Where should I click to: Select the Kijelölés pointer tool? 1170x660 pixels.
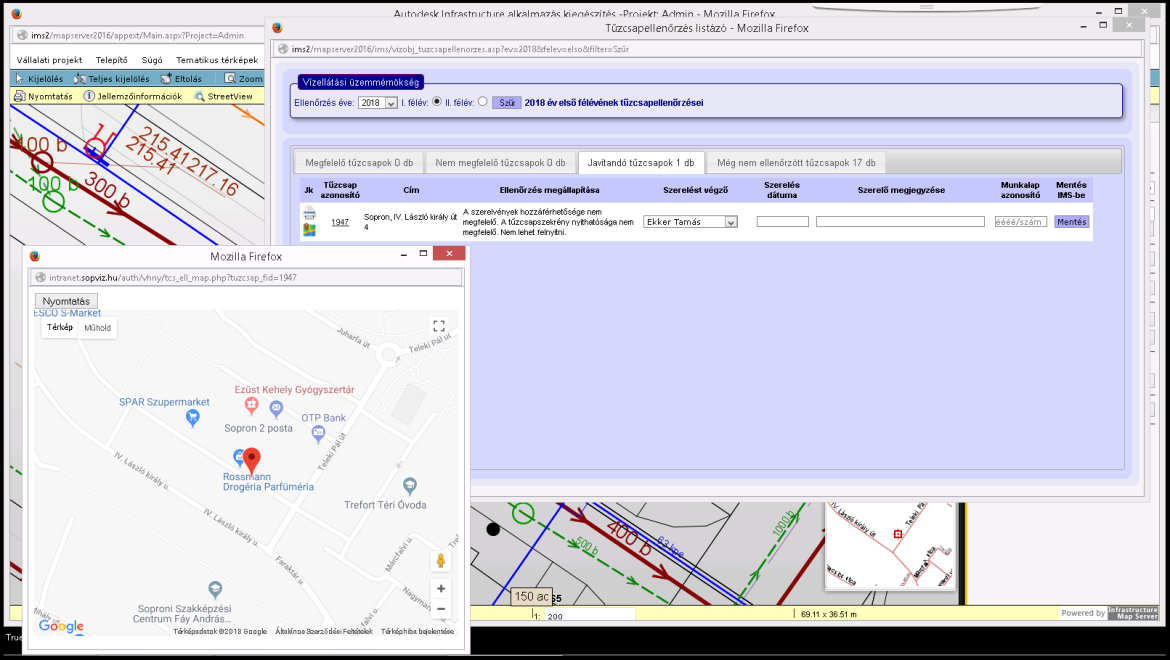39,78
